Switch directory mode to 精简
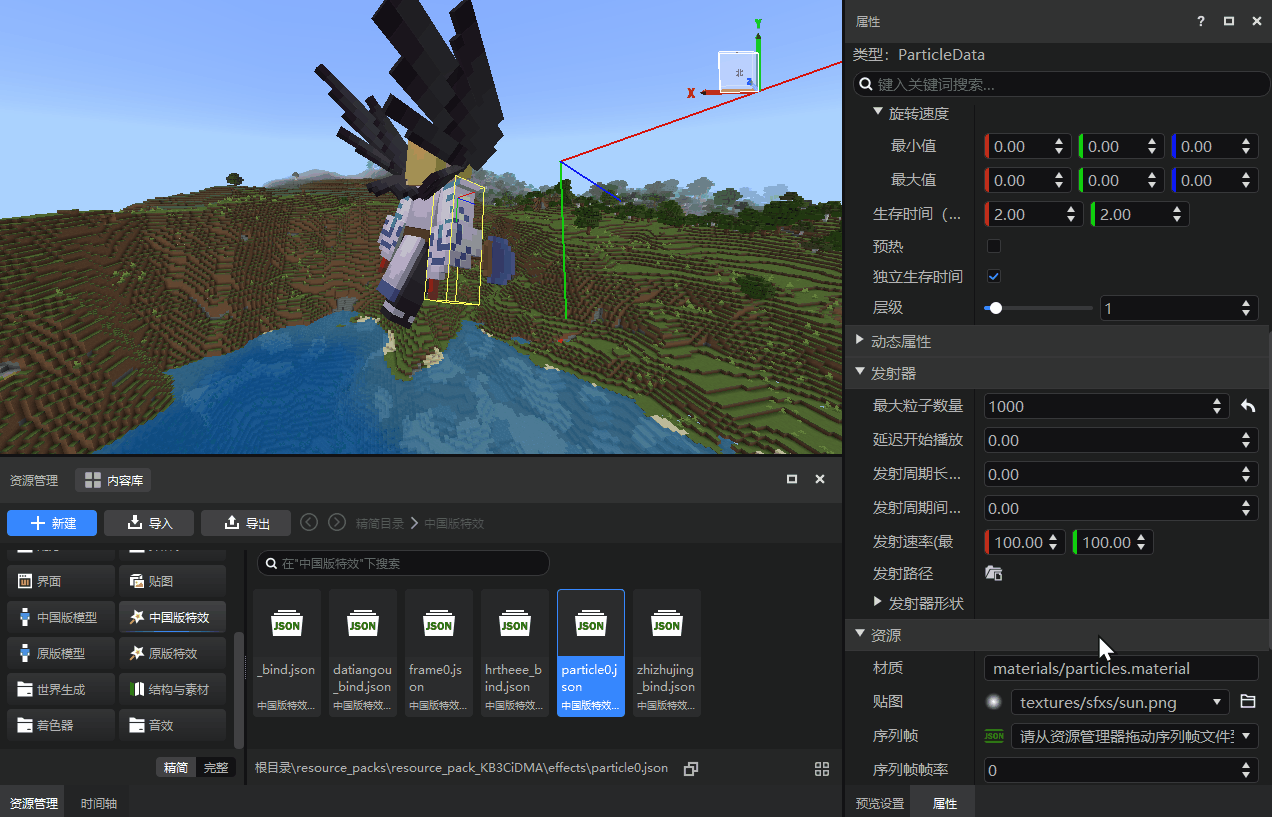 (x=176, y=768)
